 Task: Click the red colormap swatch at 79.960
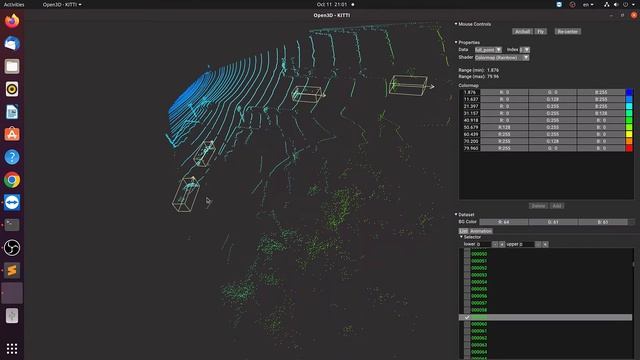(x=629, y=148)
